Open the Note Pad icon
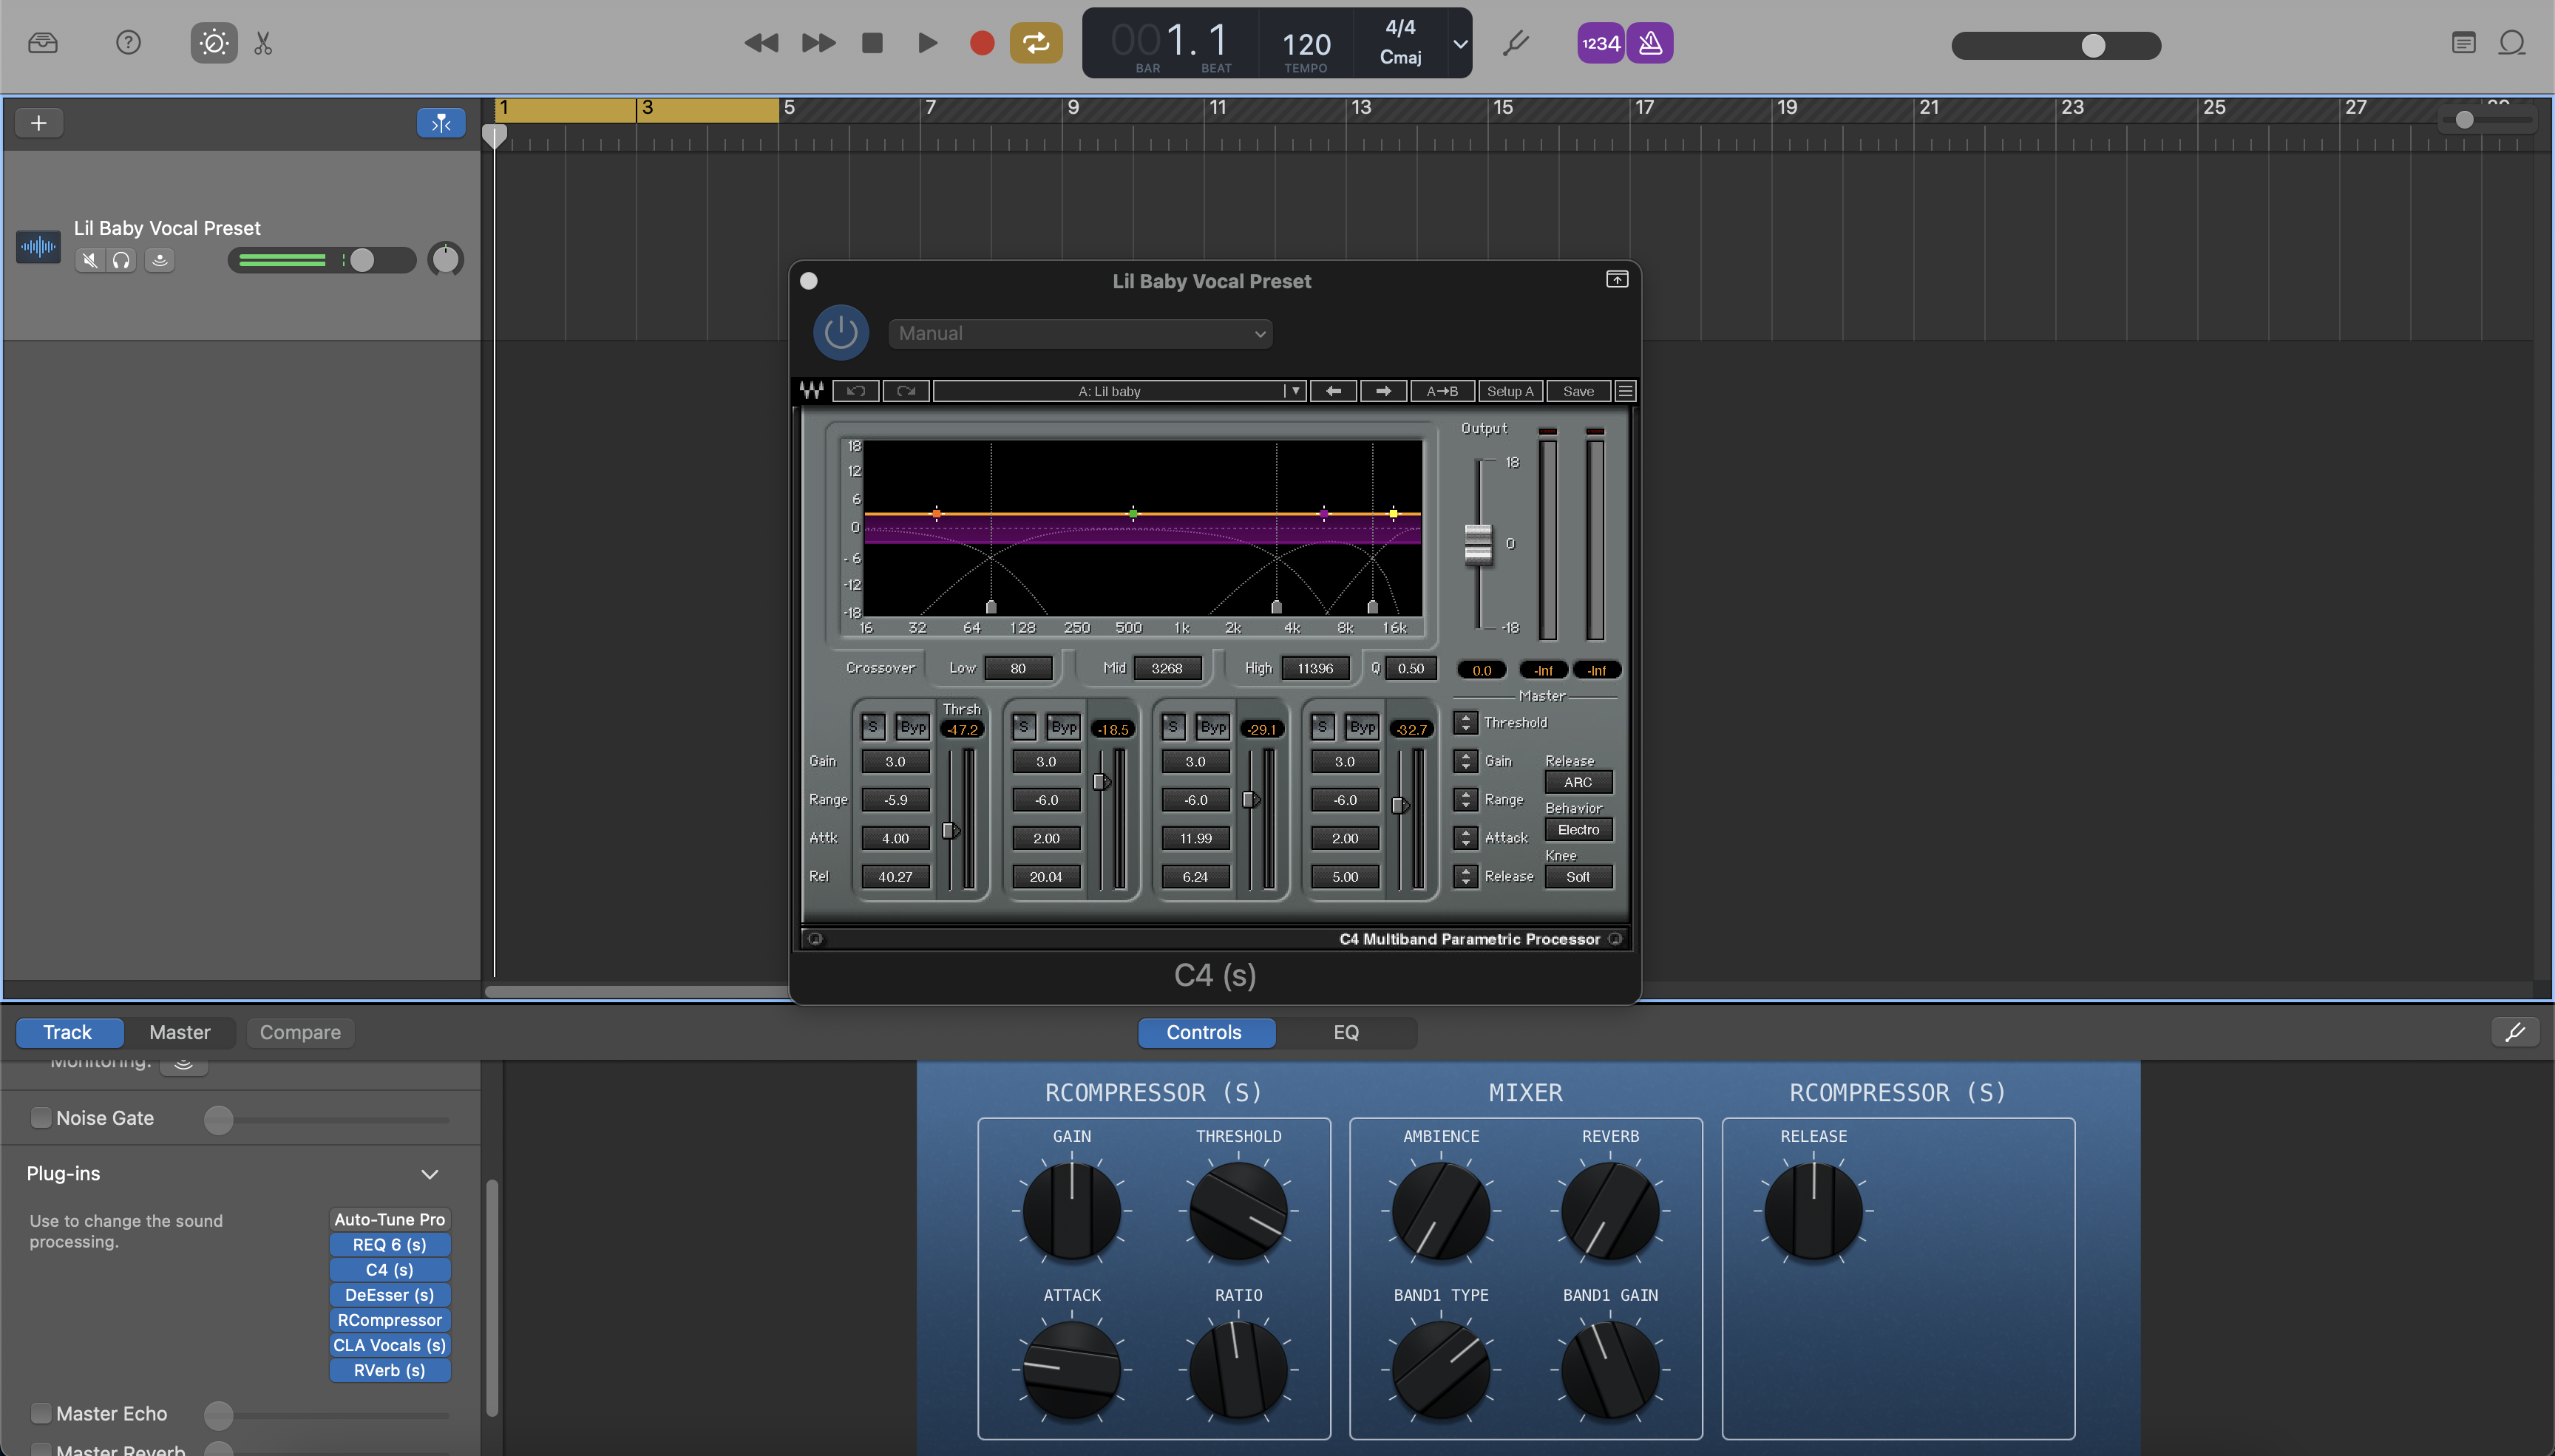Viewport: 2555px width, 1456px height. [2463, 43]
